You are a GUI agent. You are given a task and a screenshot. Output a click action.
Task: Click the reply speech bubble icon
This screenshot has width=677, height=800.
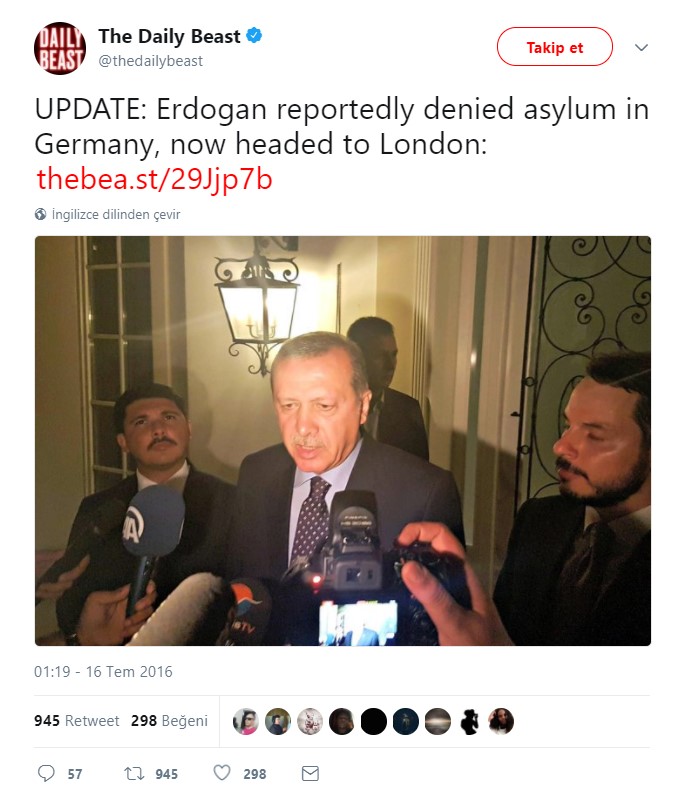click(46, 773)
